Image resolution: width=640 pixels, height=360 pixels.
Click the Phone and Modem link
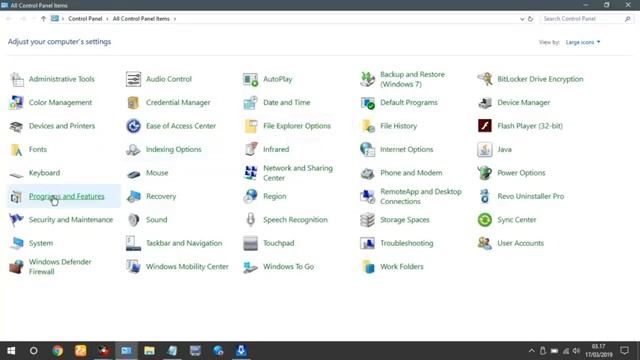(411, 173)
